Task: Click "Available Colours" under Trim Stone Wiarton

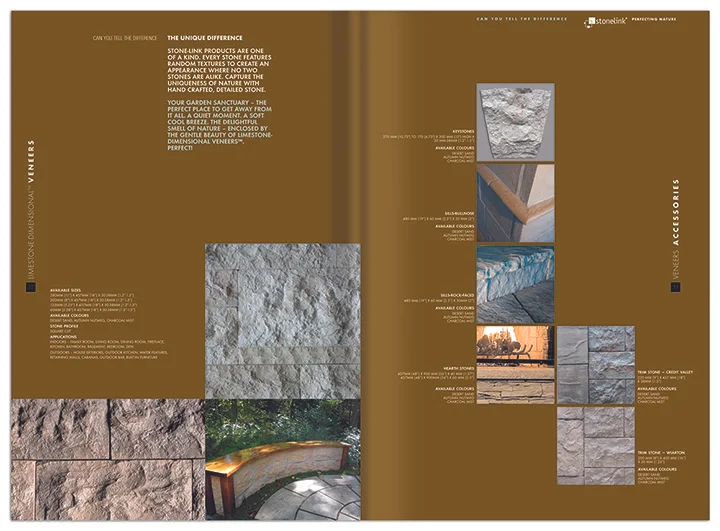Action: (657, 469)
